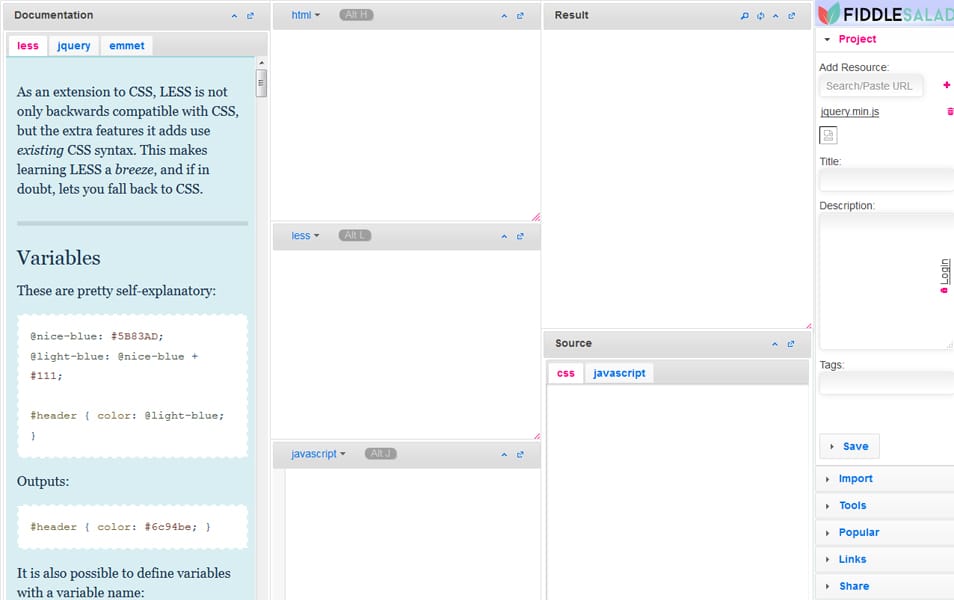
Task: Pop out the Result panel in new window
Action: 792,16
